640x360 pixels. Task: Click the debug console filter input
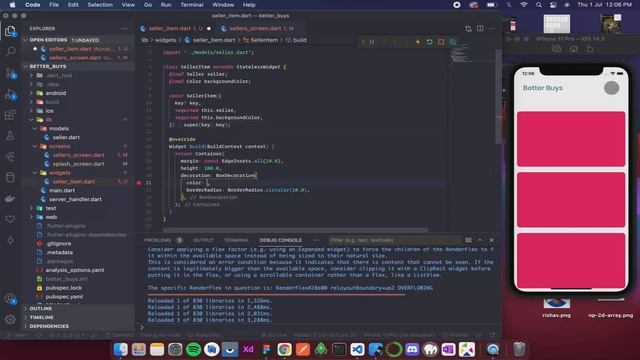click(394, 240)
